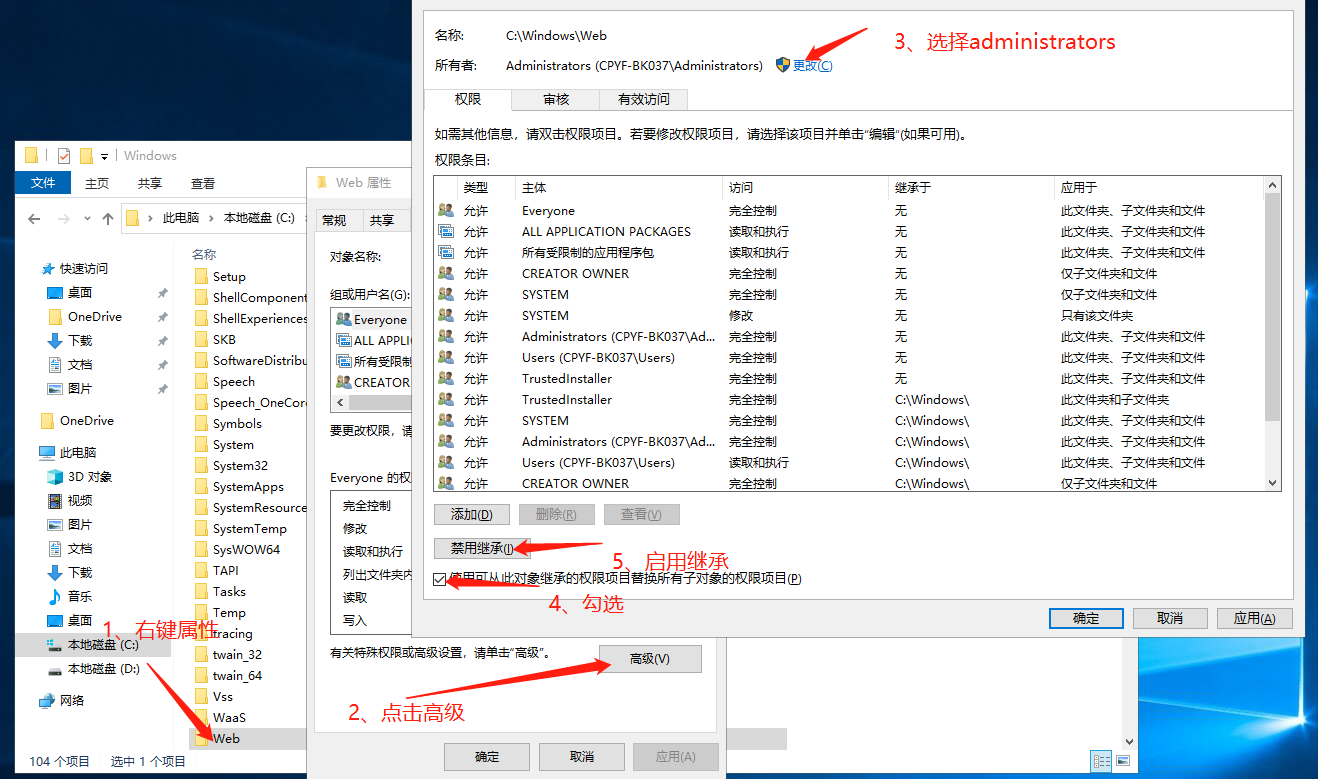Viewport: 1318px width, 779px height.
Task: Click the 本地磁盘 (D:) drive icon
Action: tap(56, 669)
